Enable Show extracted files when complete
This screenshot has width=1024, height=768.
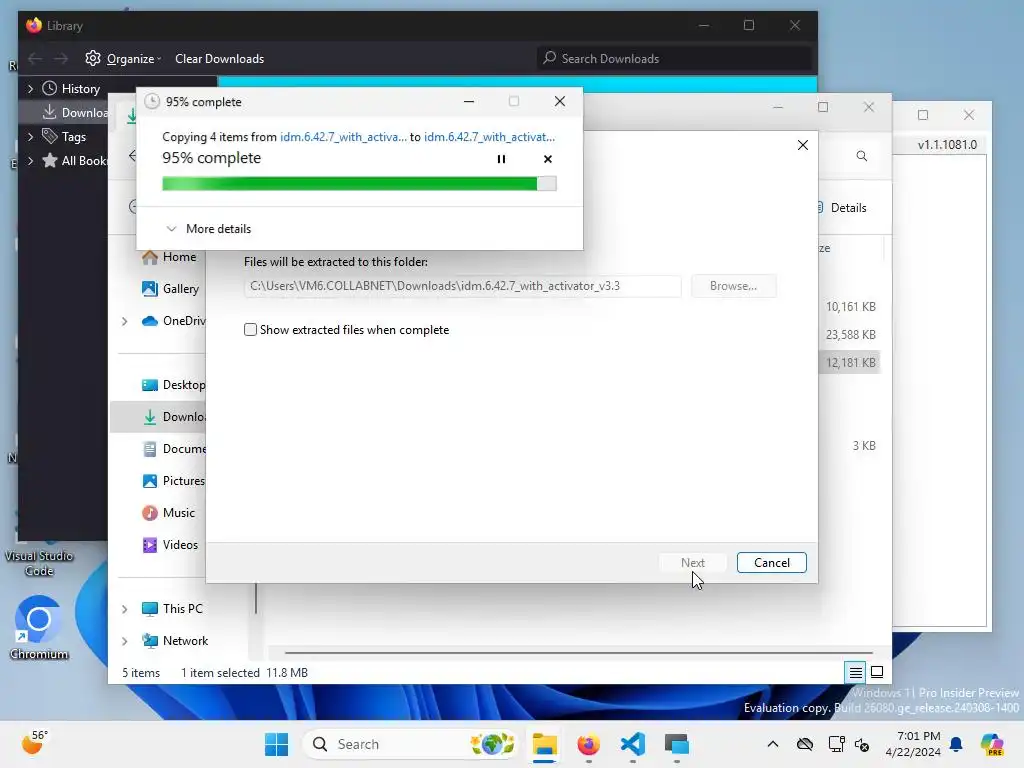click(x=250, y=330)
